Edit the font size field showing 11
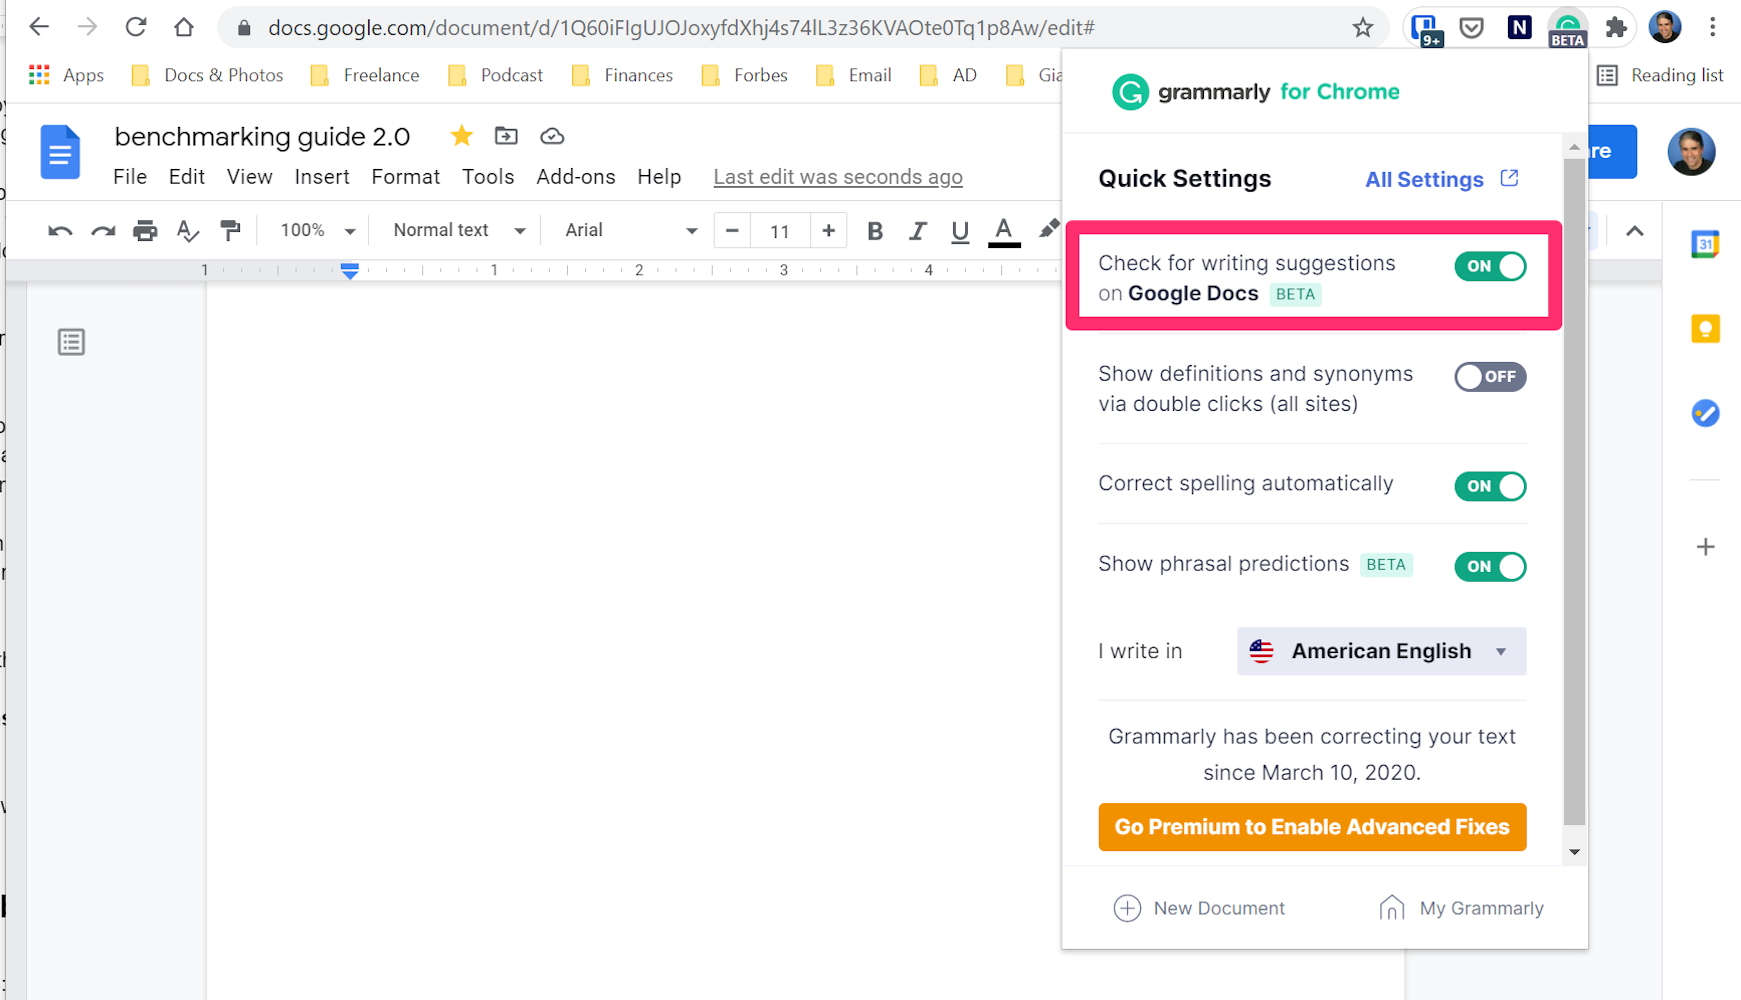Screen dimensions: 1741x1000 pyautogui.click(x=780, y=231)
